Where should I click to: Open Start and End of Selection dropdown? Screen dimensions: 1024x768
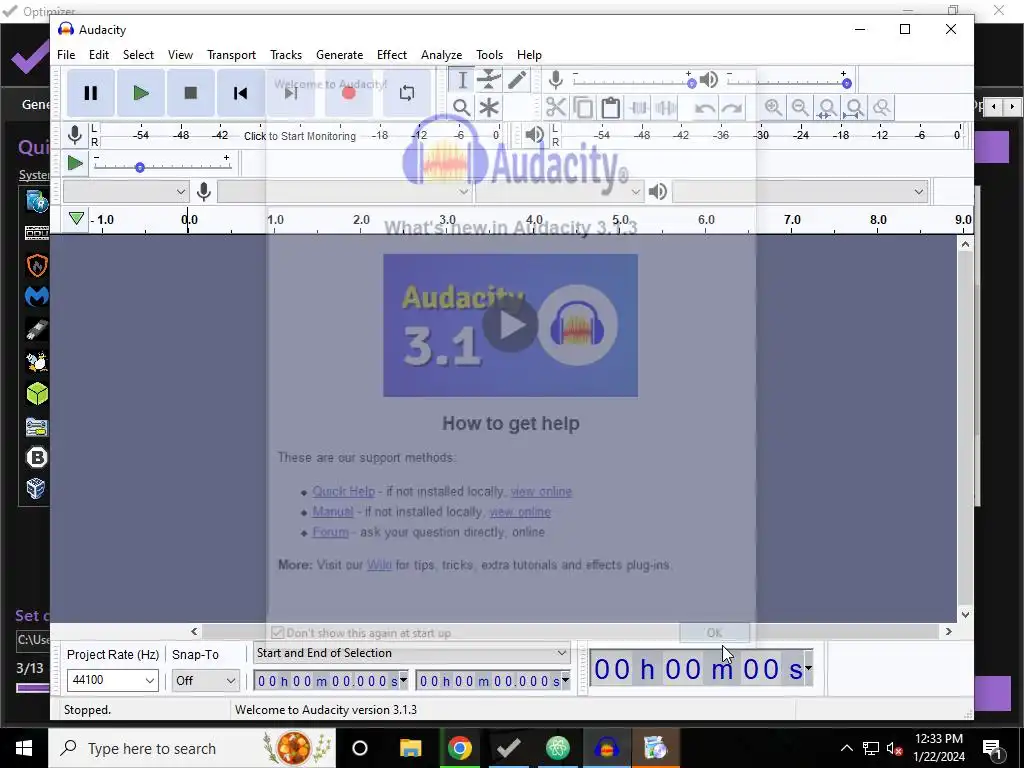point(411,653)
